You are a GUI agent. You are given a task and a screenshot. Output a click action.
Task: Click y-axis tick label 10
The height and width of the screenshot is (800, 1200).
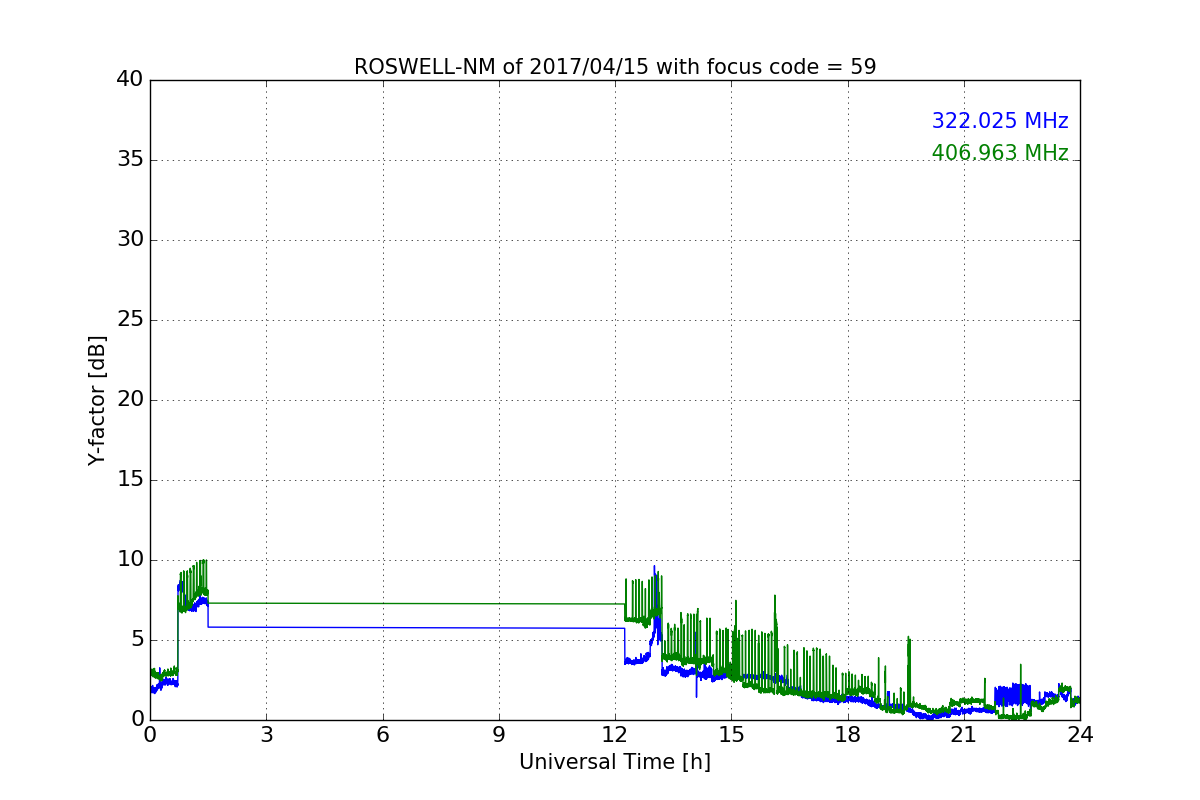[130, 560]
